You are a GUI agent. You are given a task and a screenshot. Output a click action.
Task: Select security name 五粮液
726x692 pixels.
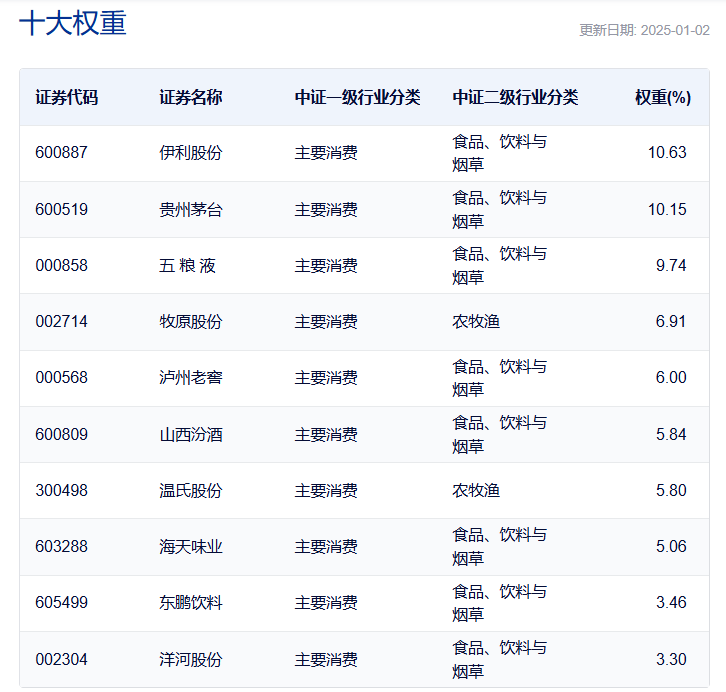pyautogui.click(x=188, y=265)
